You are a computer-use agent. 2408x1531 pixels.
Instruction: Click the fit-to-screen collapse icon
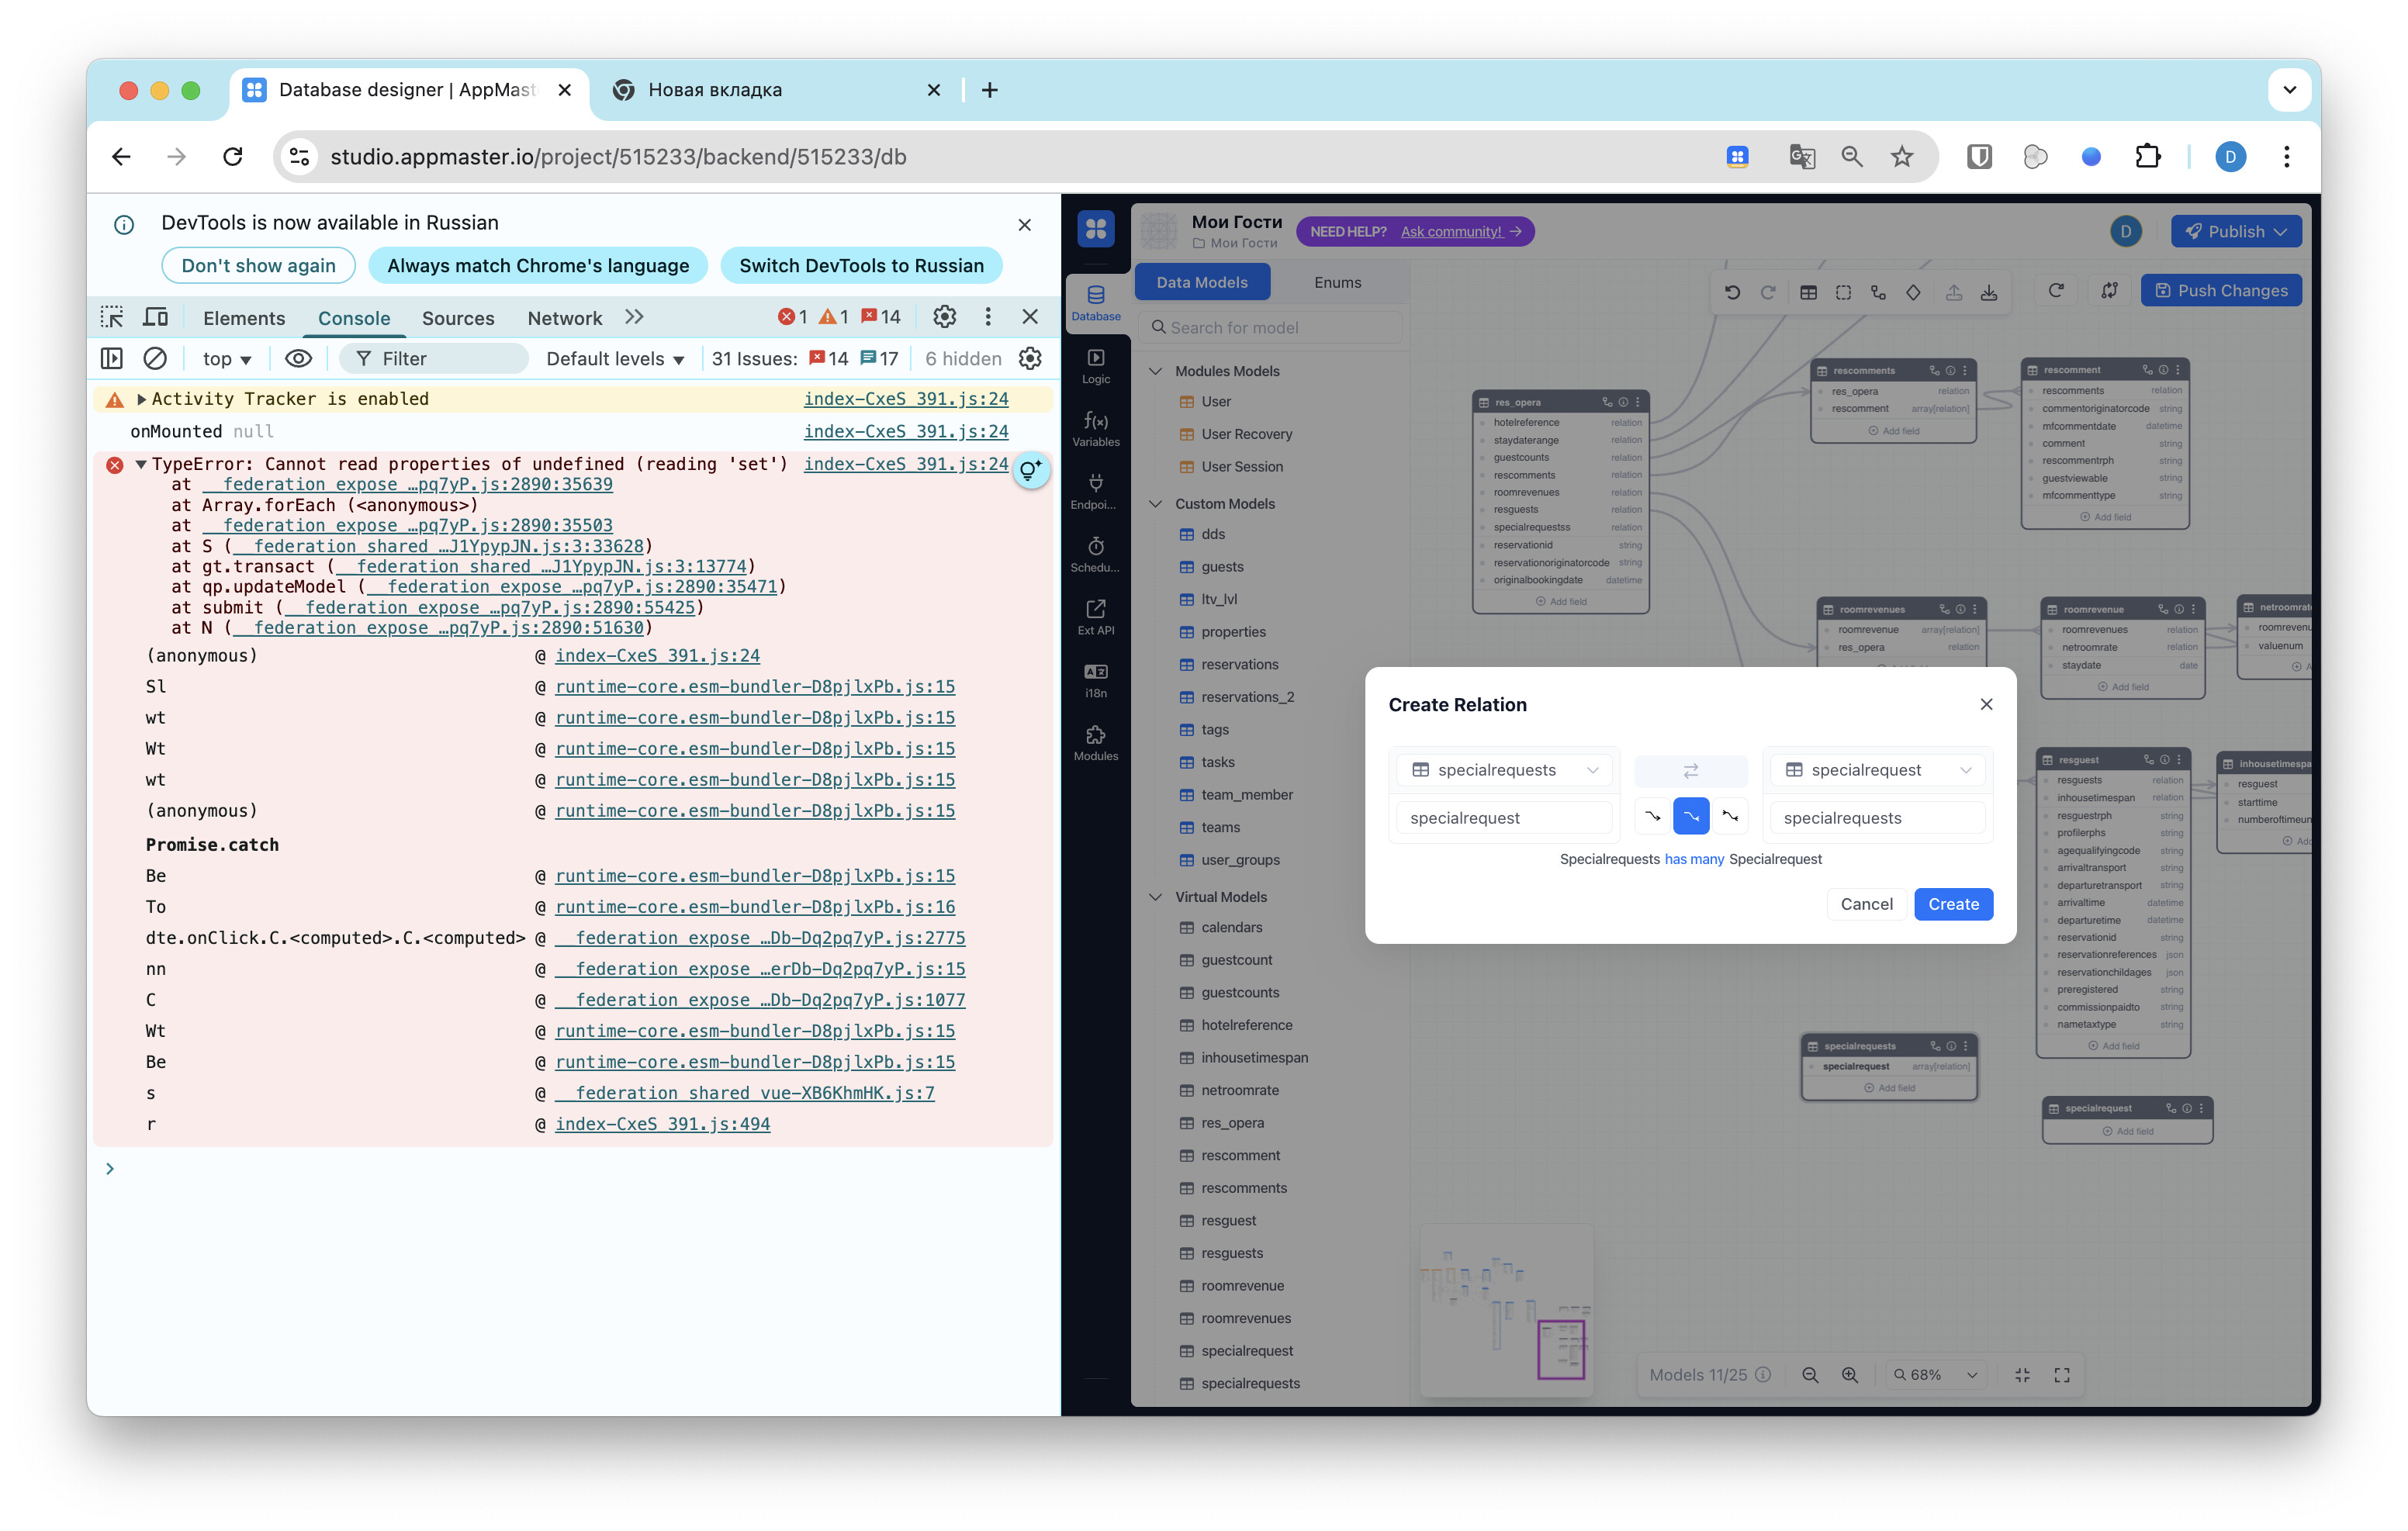[2023, 1375]
